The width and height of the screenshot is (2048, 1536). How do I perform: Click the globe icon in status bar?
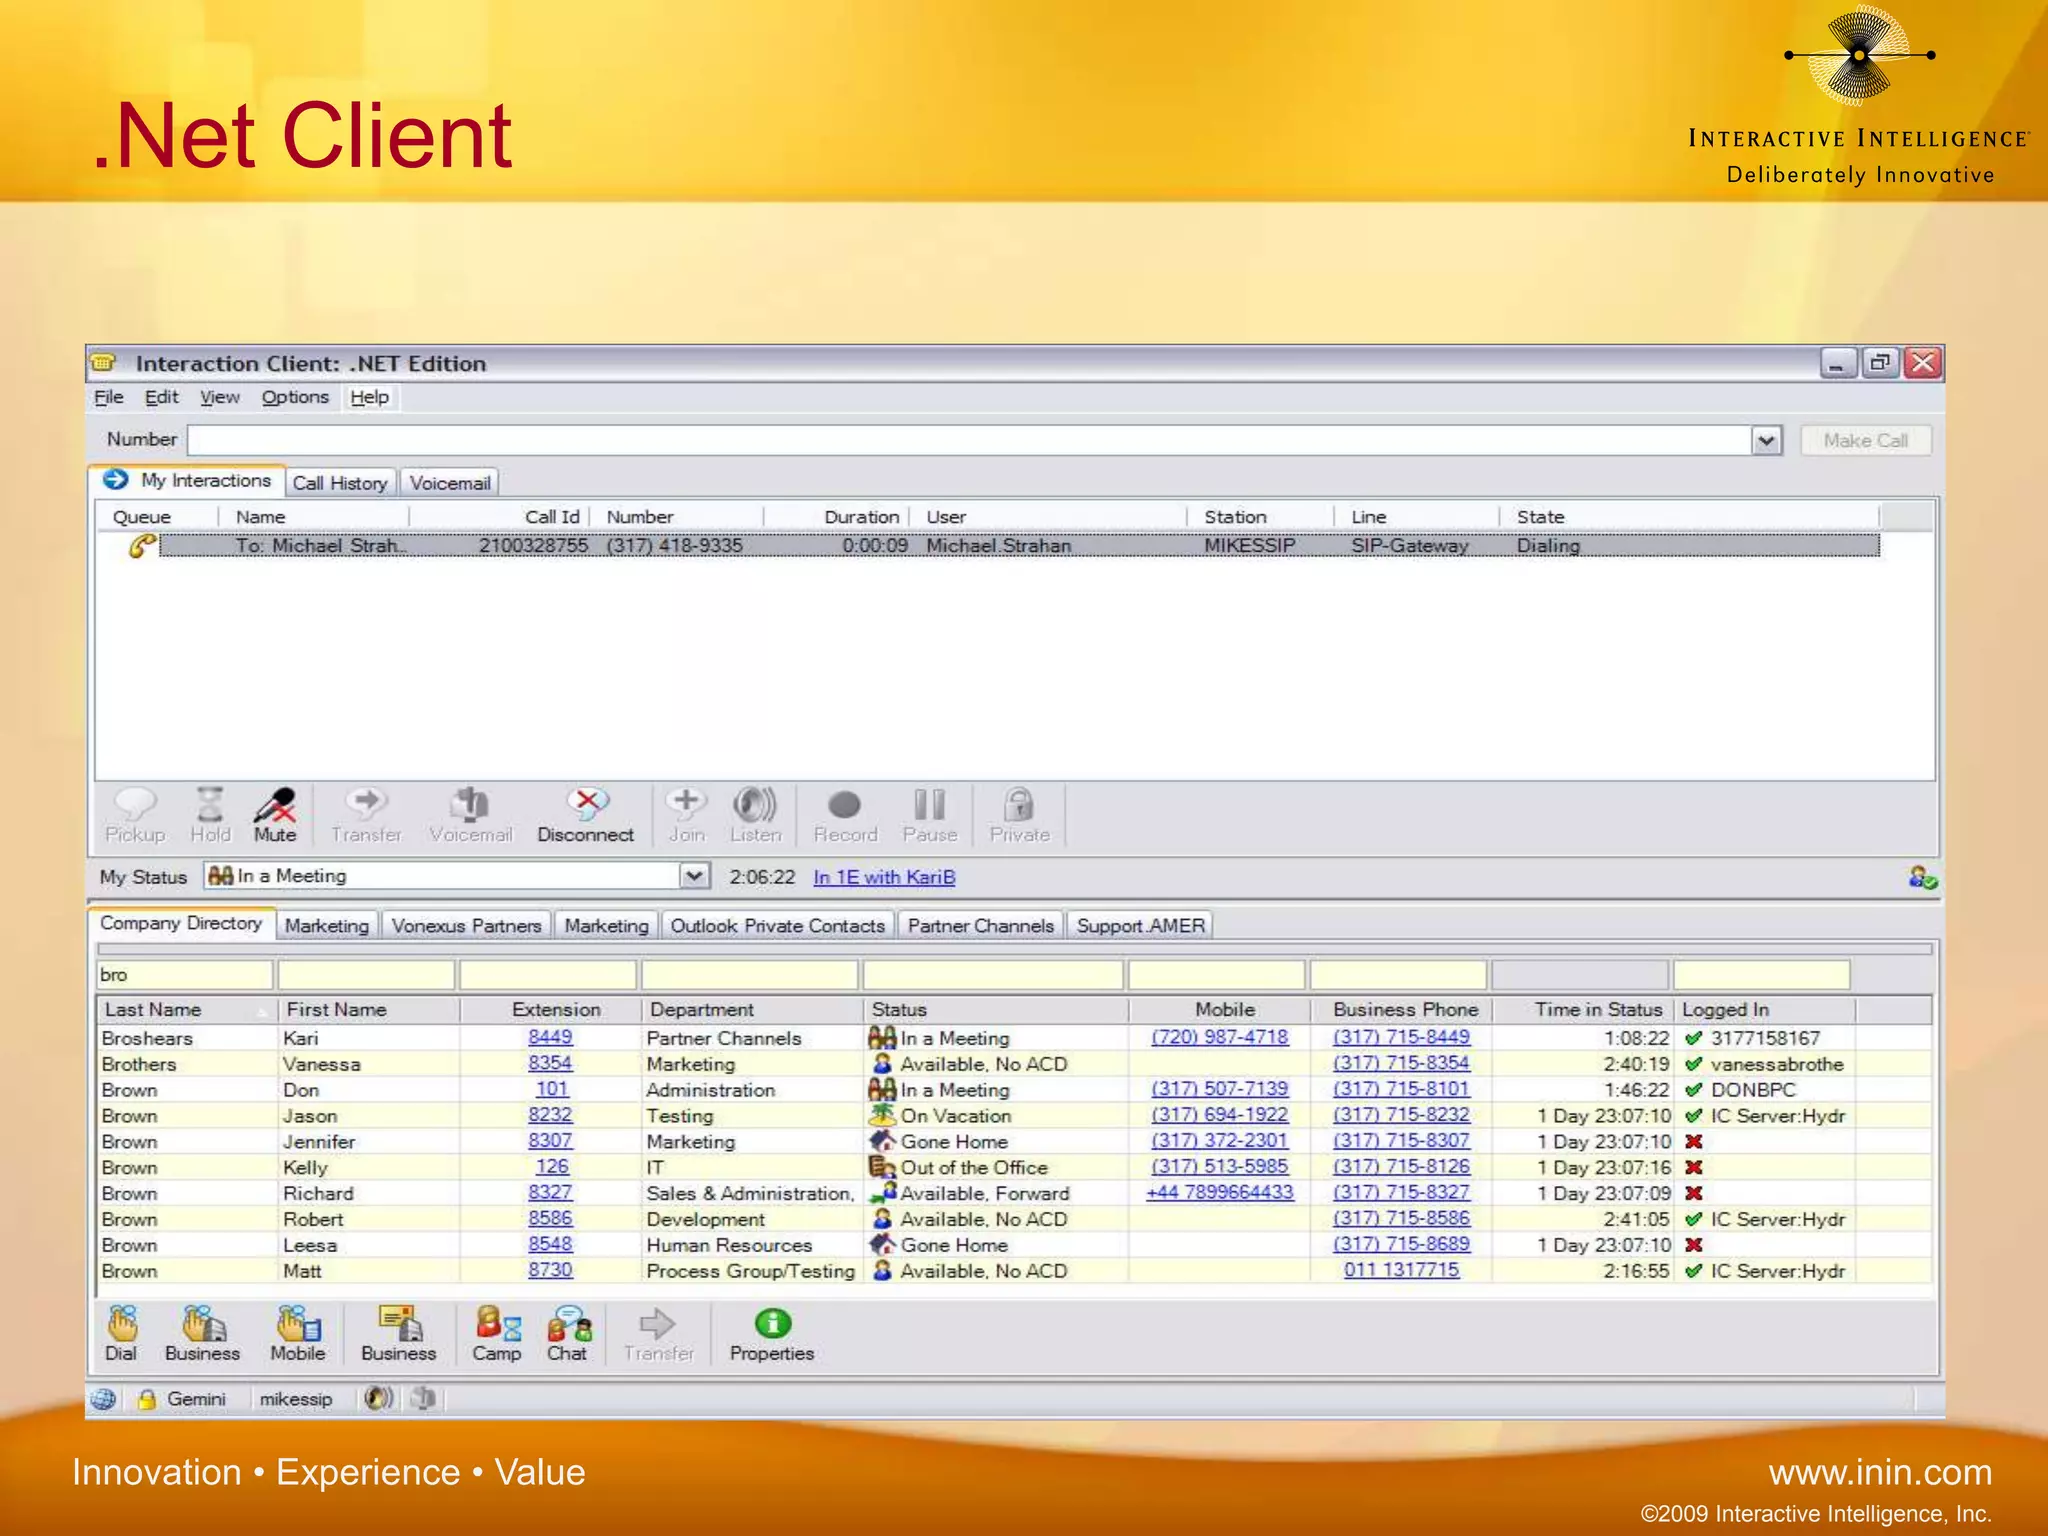point(104,1399)
